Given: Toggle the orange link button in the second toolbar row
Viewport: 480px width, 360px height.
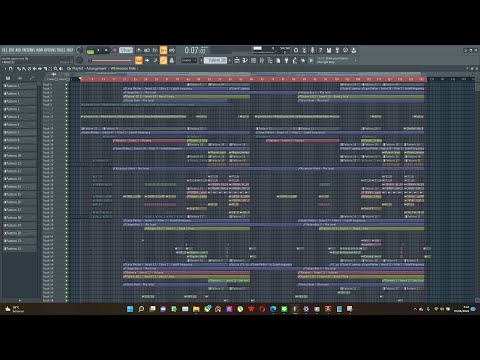Looking at the screenshot, I should 163,60.
